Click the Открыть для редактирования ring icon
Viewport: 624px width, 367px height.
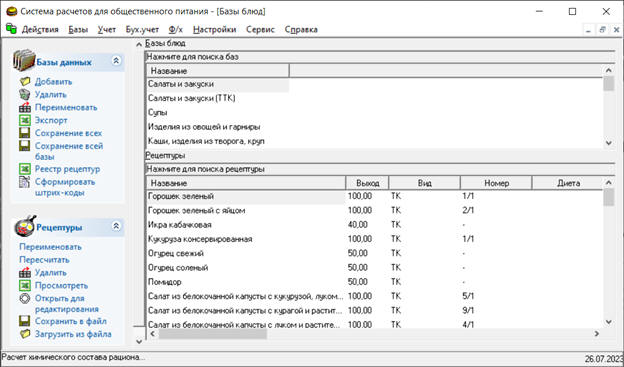tap(25, 298)
